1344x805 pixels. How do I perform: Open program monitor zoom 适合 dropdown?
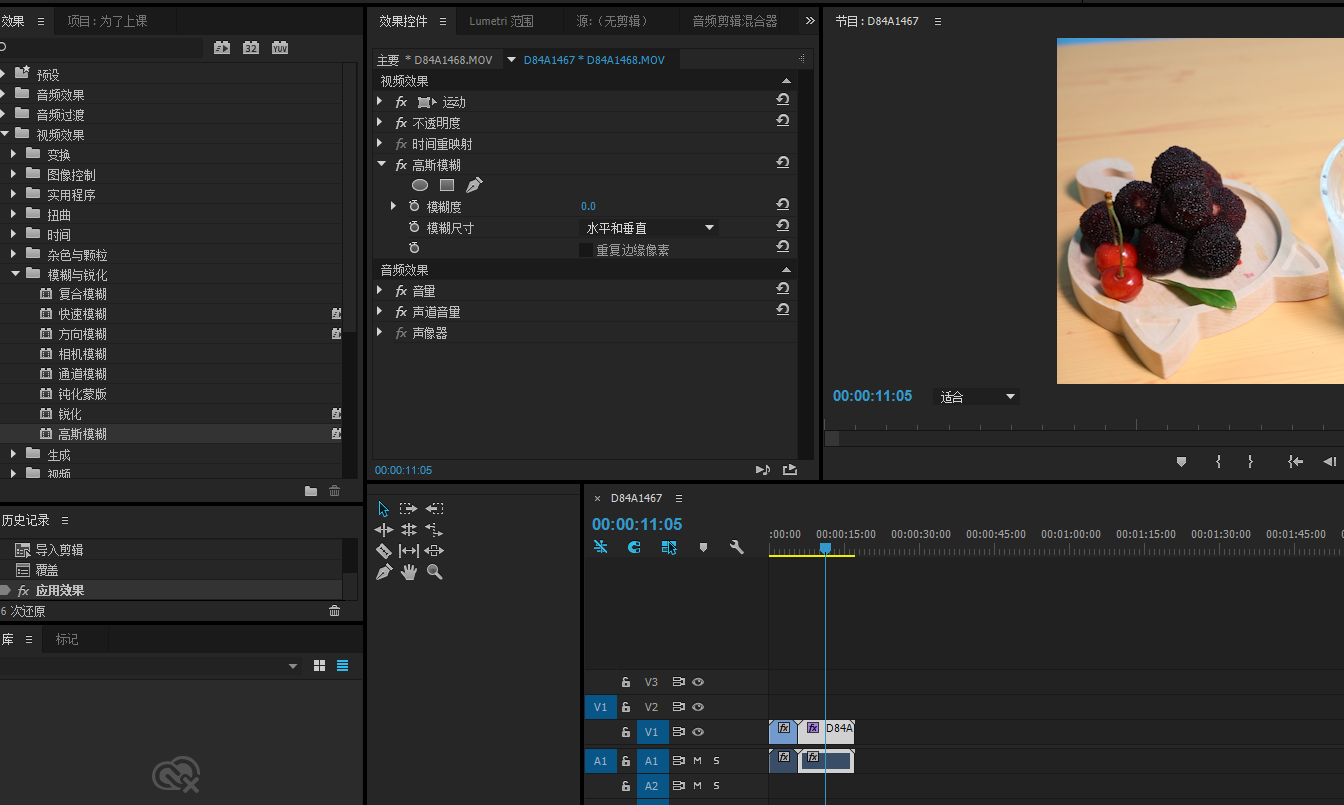tap(976, 397)
